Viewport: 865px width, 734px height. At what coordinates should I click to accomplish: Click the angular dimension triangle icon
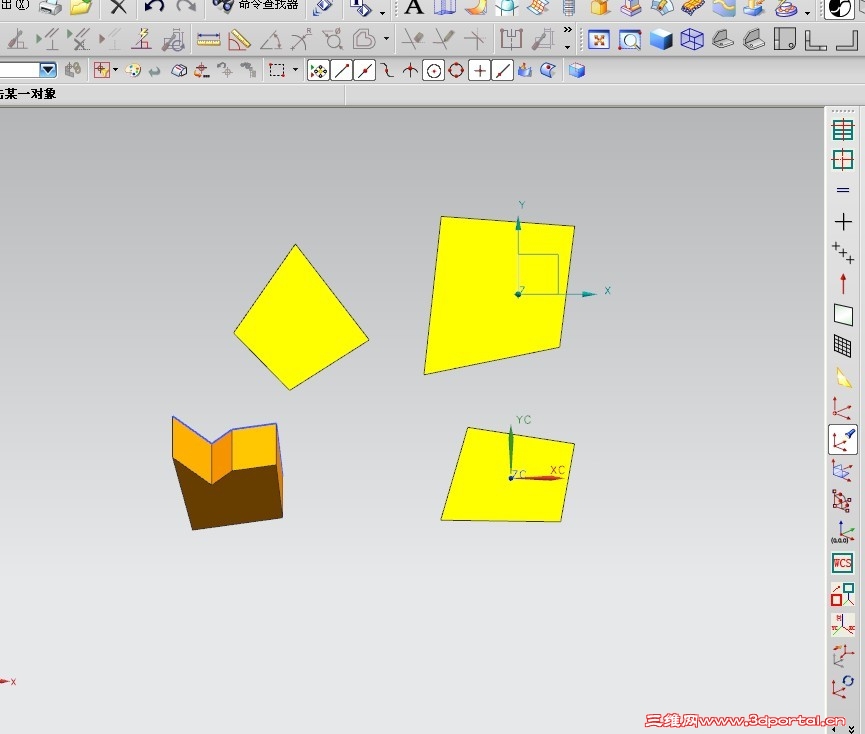(270, 41)
